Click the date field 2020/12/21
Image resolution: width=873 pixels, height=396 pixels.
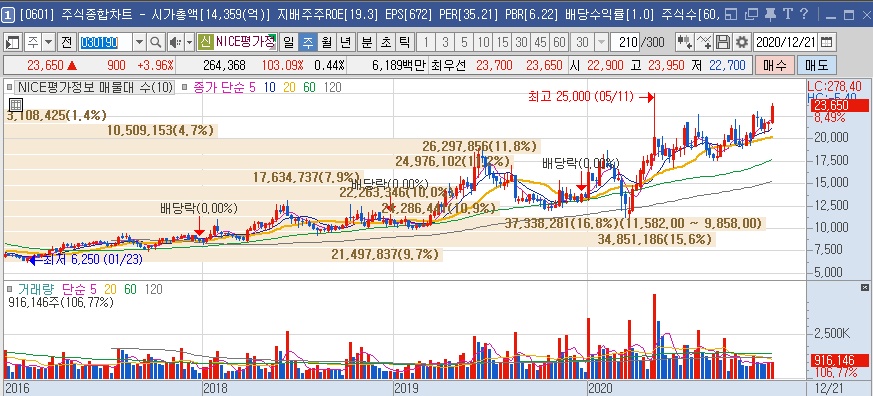787,42
